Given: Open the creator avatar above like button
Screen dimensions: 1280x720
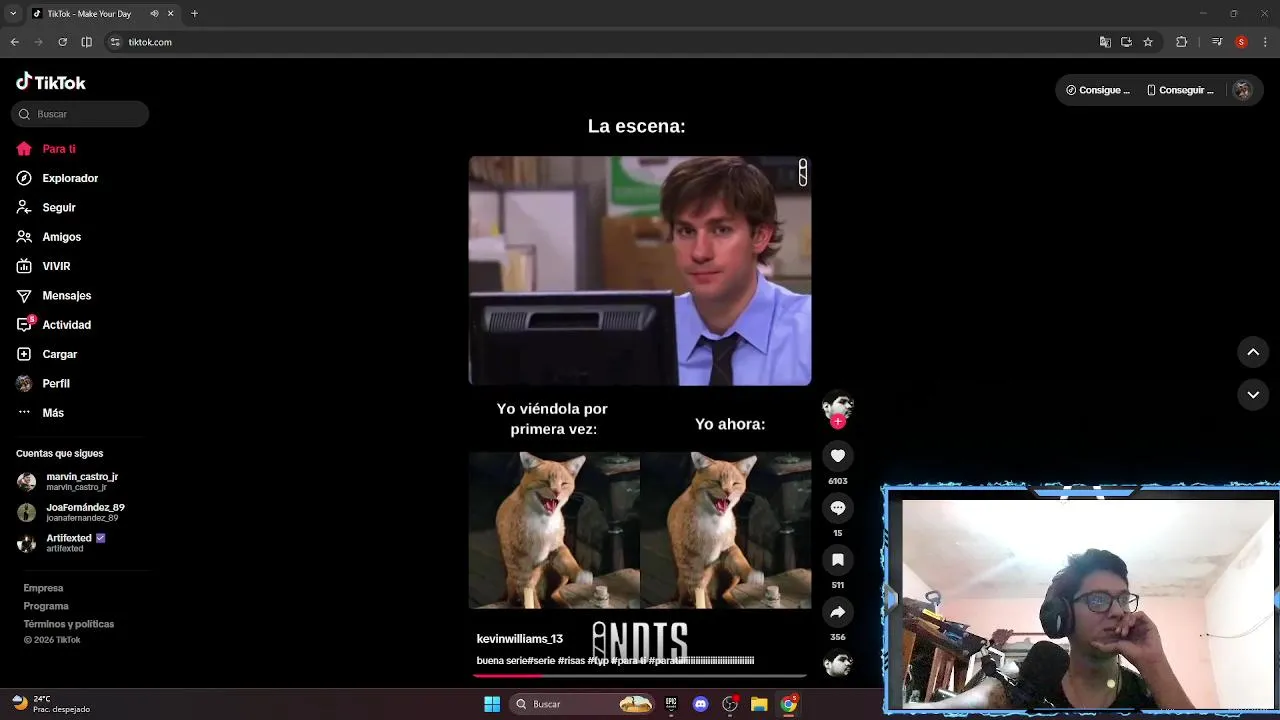Looking at the screenshot, I should coord(837,405).
